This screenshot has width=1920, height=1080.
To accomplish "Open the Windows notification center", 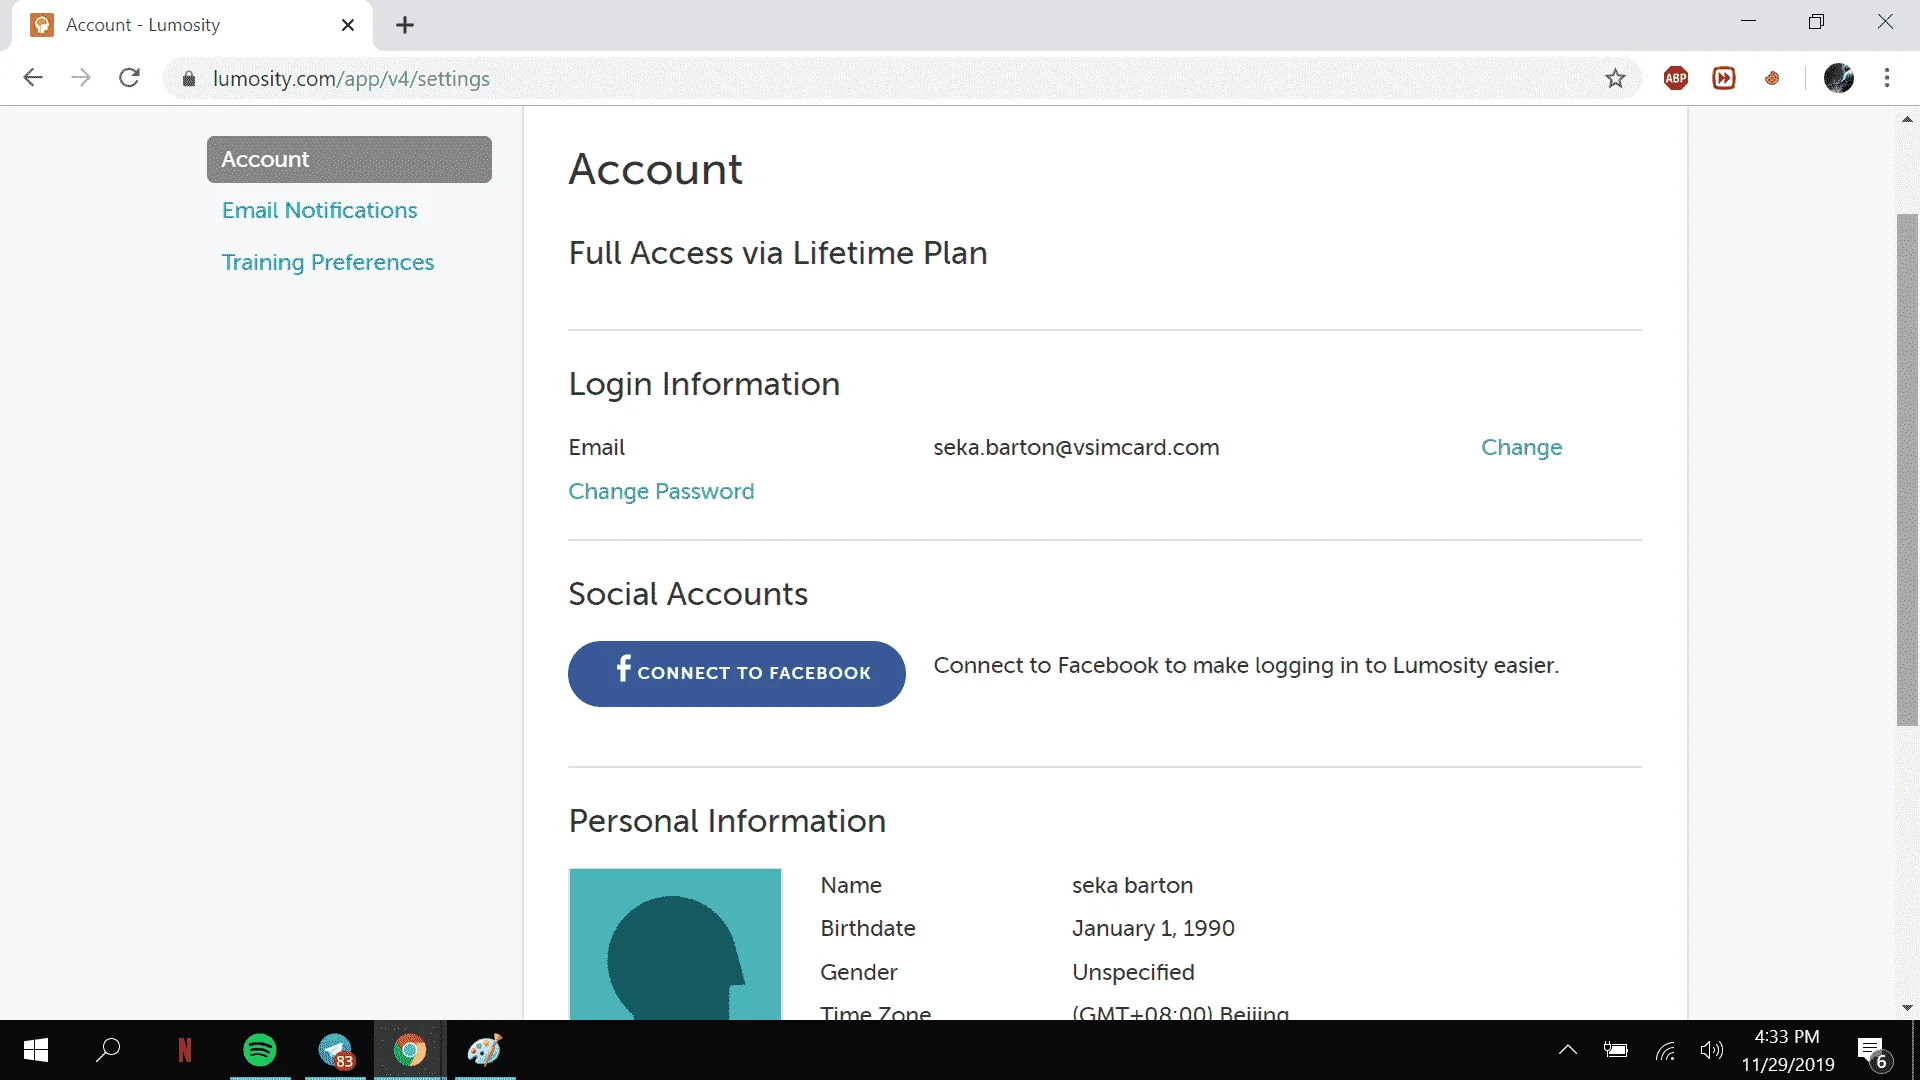I will coord(1874,1052).
